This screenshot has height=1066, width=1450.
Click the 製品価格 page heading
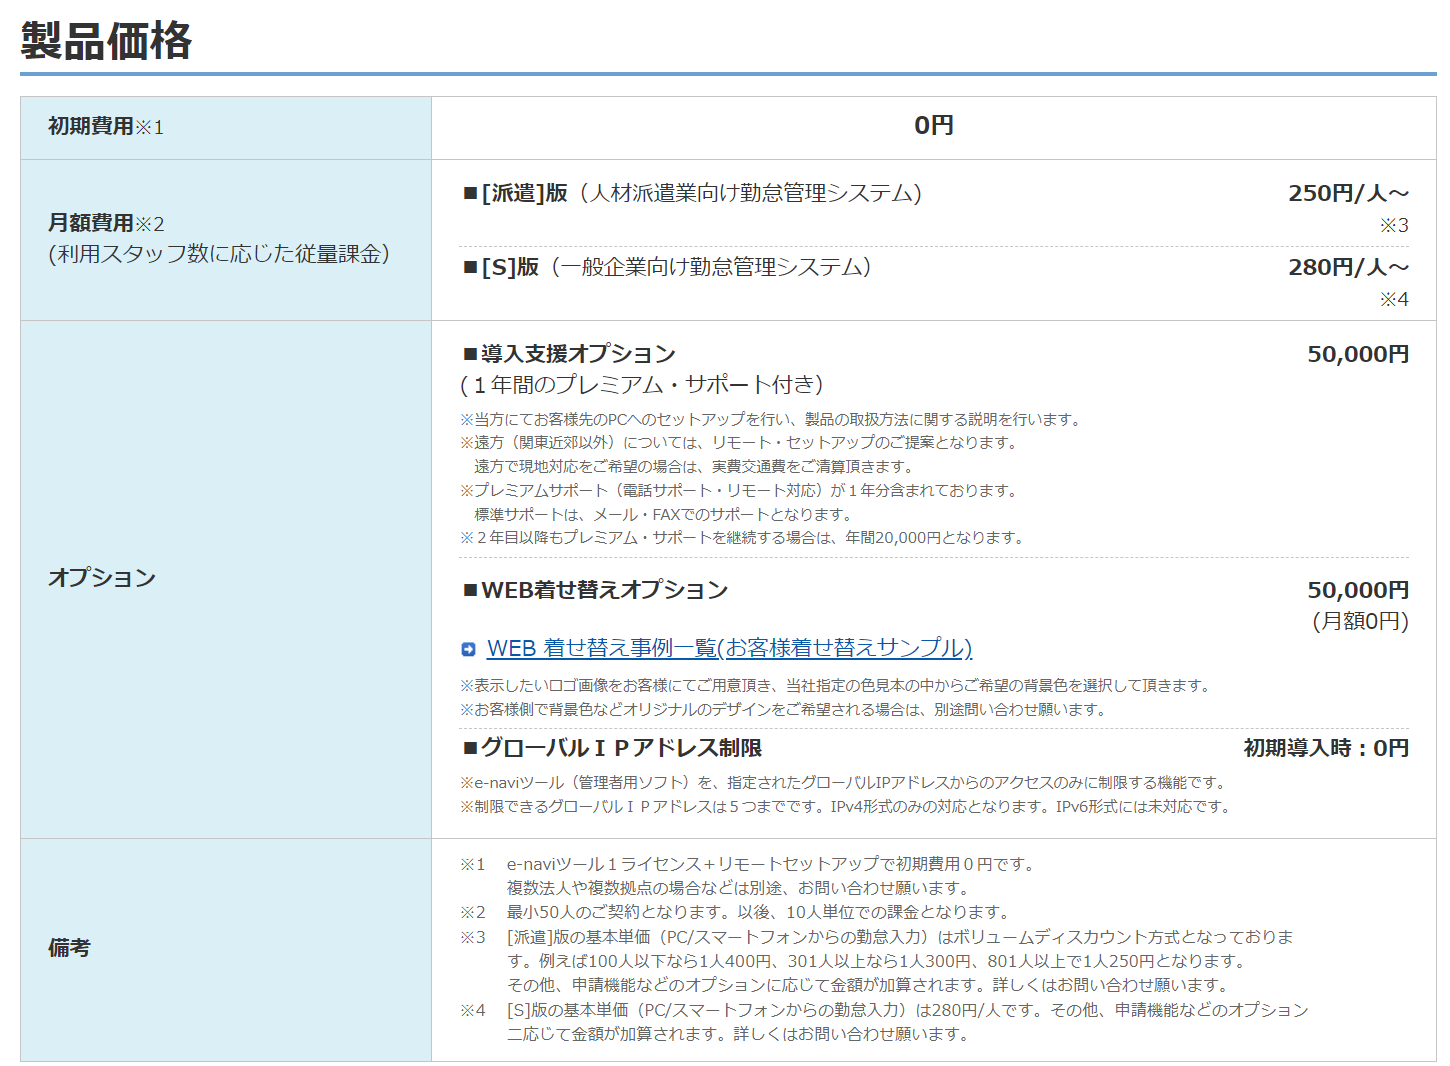(106, 41)
